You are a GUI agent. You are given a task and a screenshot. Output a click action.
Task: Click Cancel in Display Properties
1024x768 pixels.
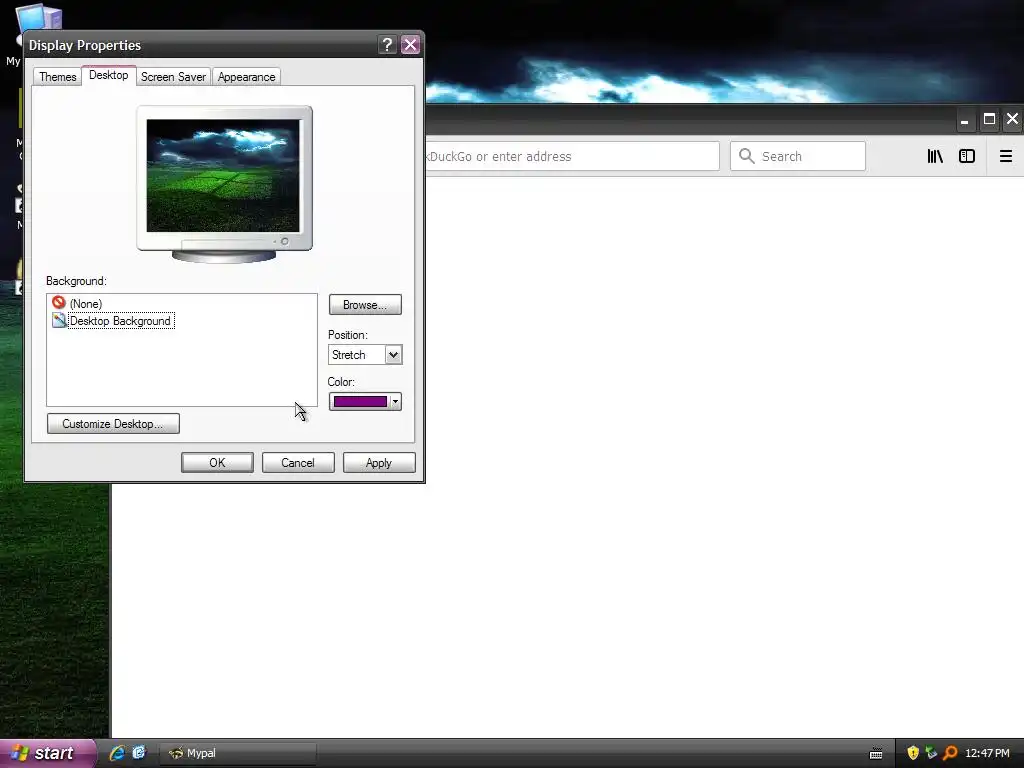pos(298,462)
